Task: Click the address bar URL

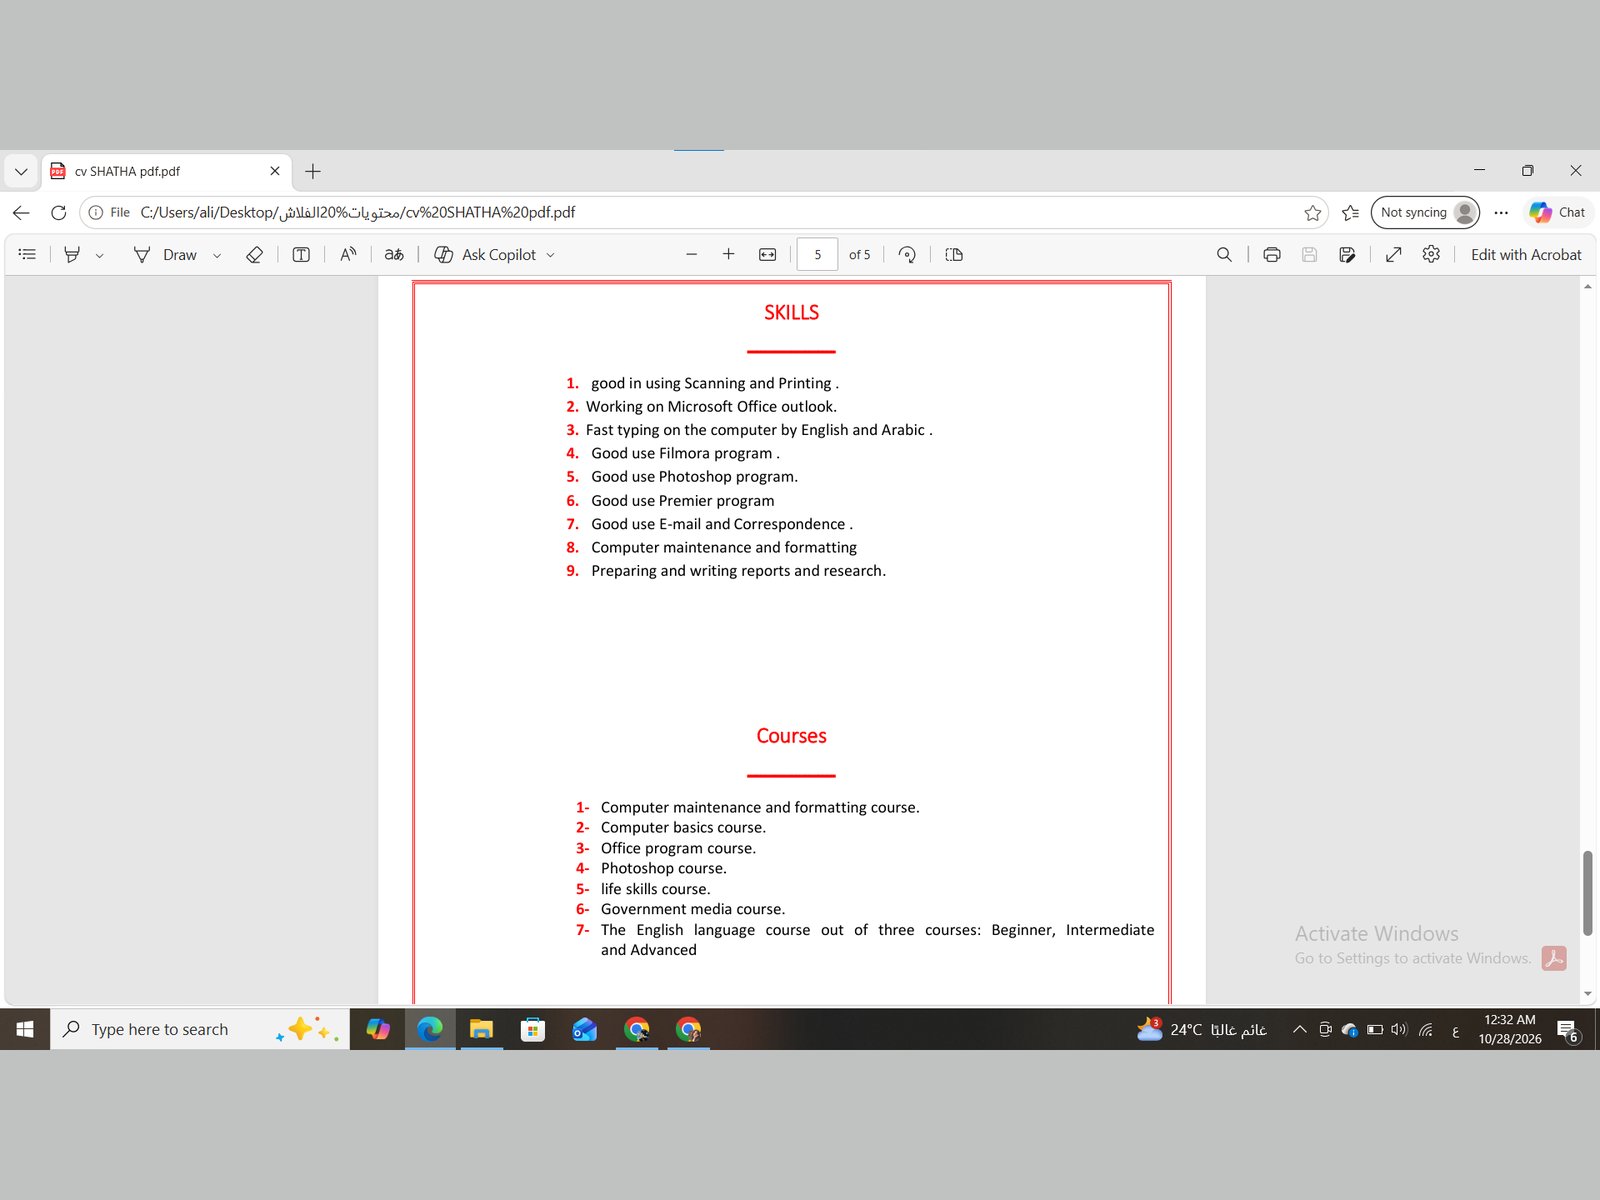Action: pyautogui.click(x=357, y=213)
